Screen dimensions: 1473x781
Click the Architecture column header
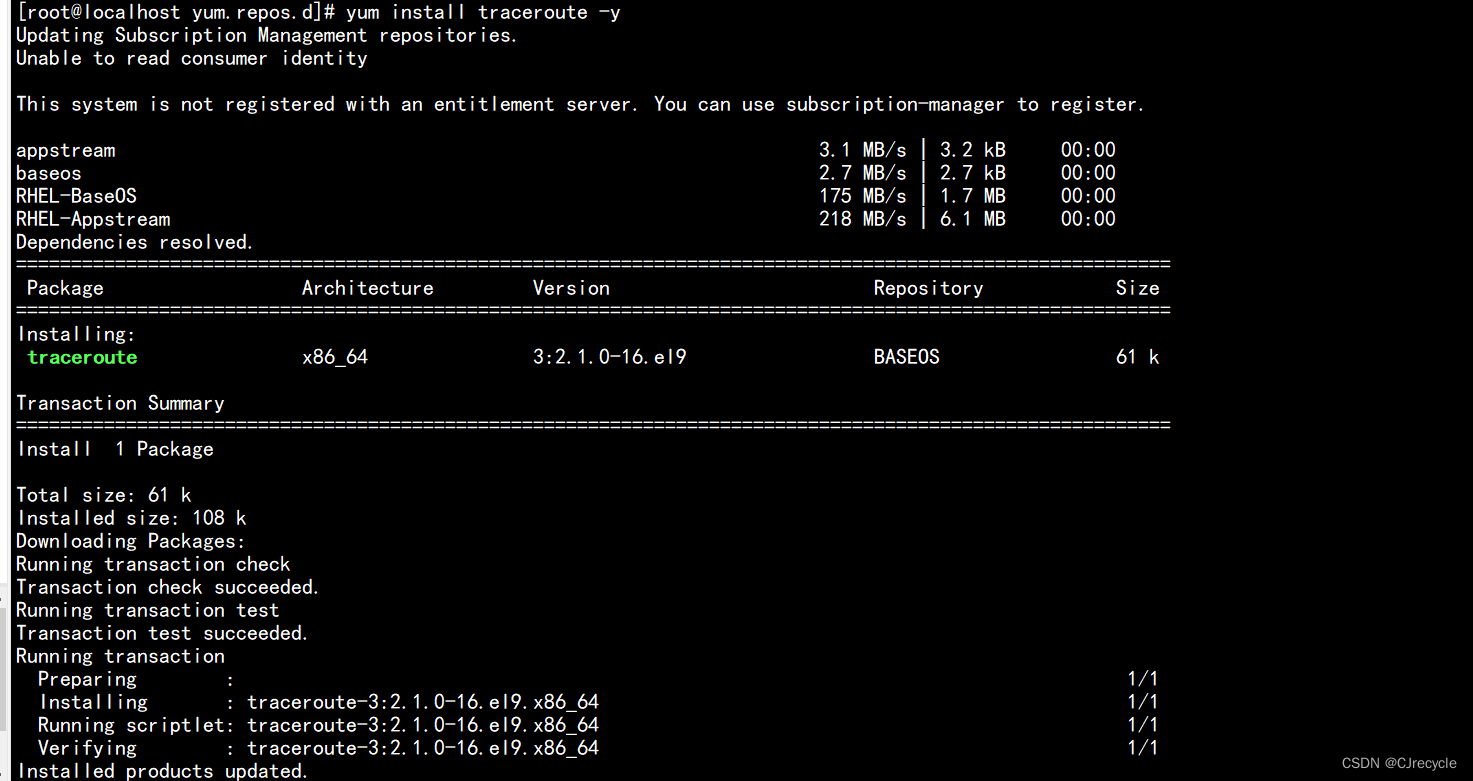[367, 288]
